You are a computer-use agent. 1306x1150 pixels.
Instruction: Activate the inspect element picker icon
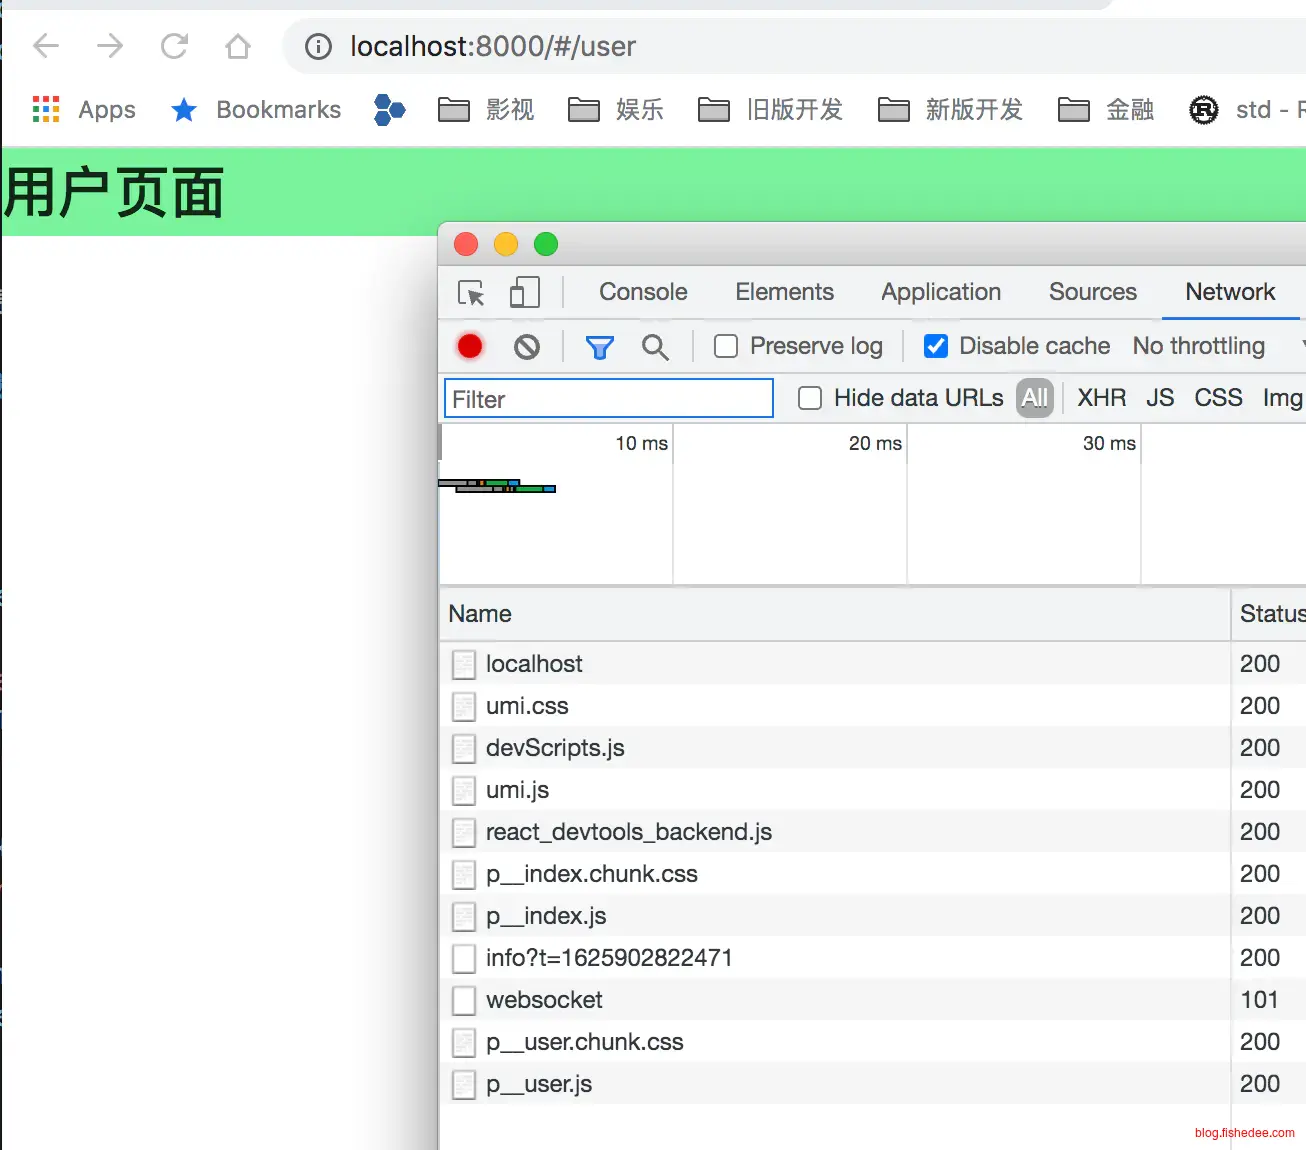click(x=471, y=293)
